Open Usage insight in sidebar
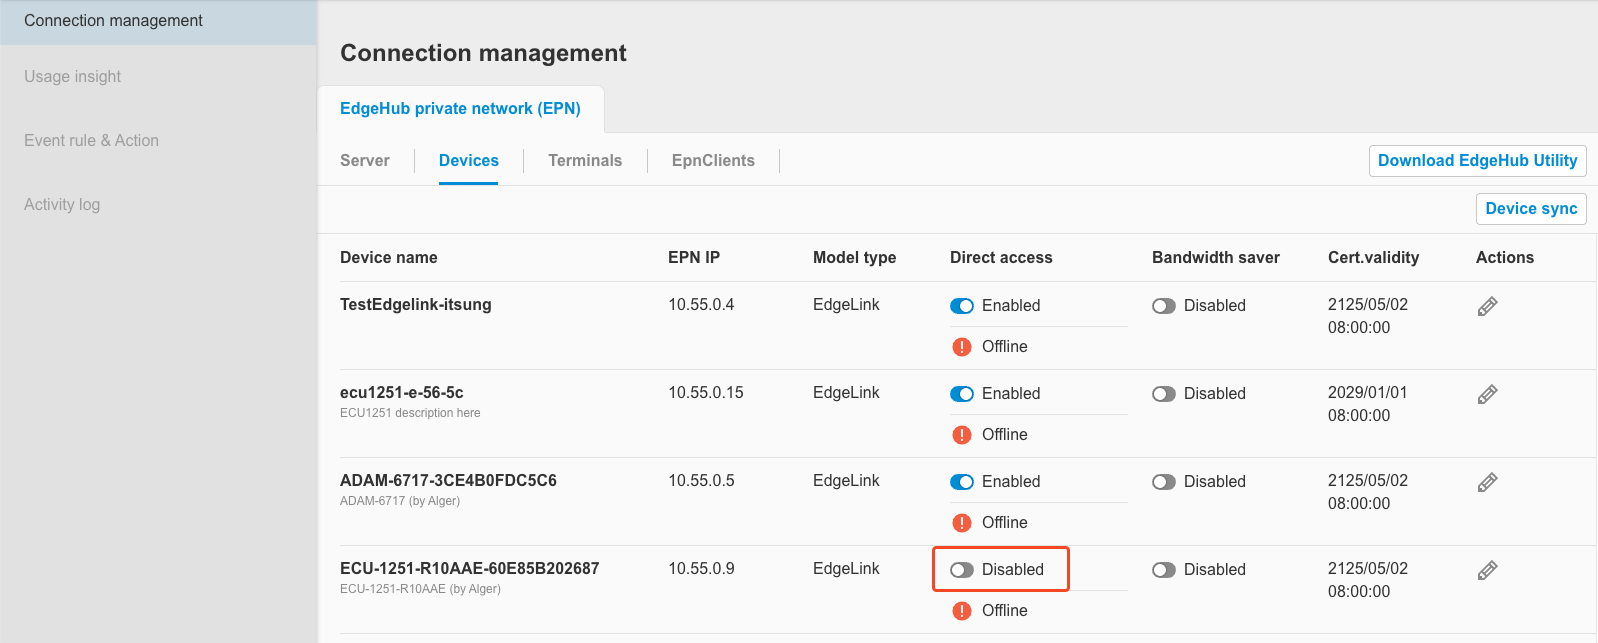Screen dimensions: 1598x643 point(72,77)
